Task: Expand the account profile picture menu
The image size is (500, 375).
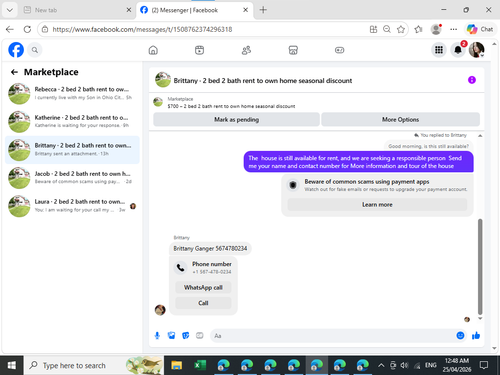Action: click(477, 50)
